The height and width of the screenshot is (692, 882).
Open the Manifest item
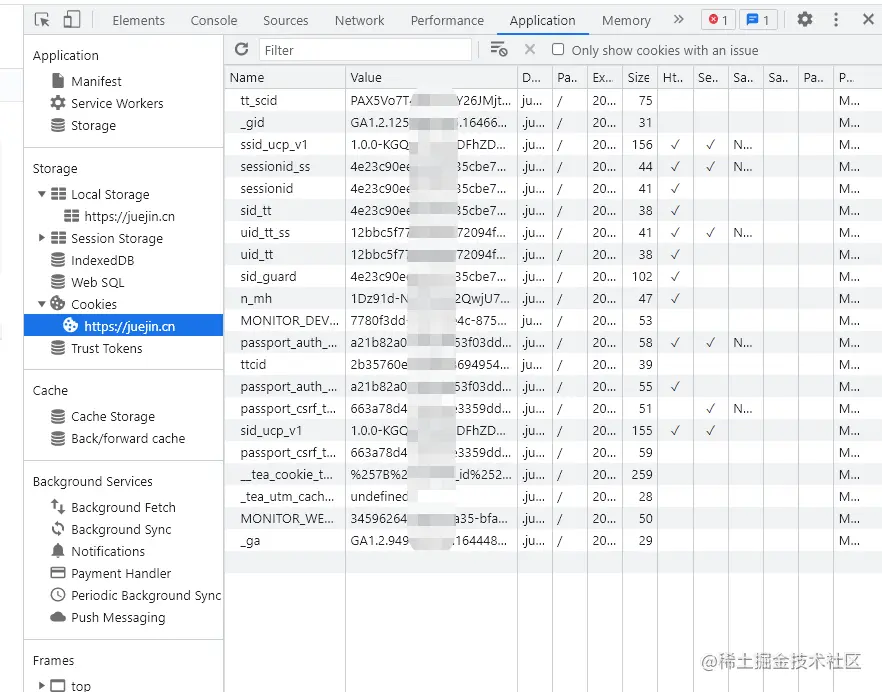[96, 82]
